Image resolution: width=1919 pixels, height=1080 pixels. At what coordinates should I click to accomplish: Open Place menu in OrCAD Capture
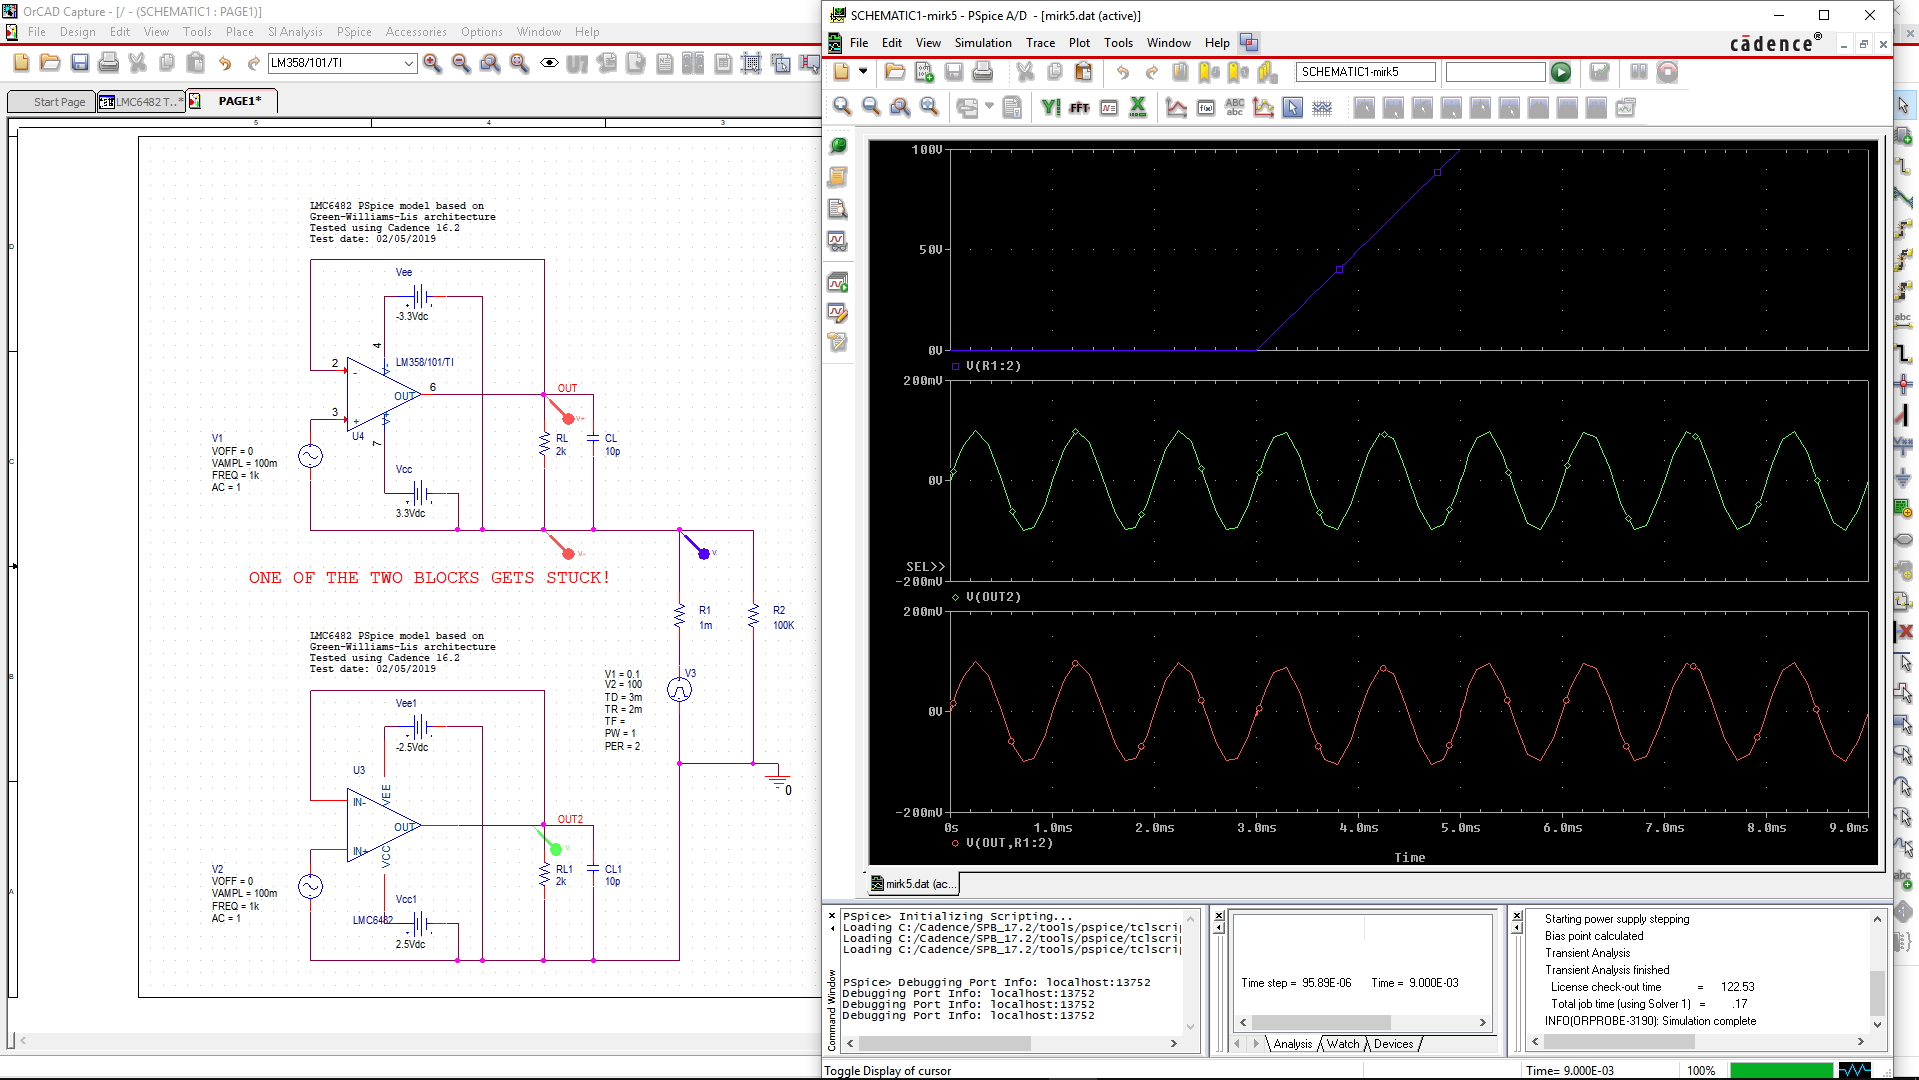(x=240, y=32)
